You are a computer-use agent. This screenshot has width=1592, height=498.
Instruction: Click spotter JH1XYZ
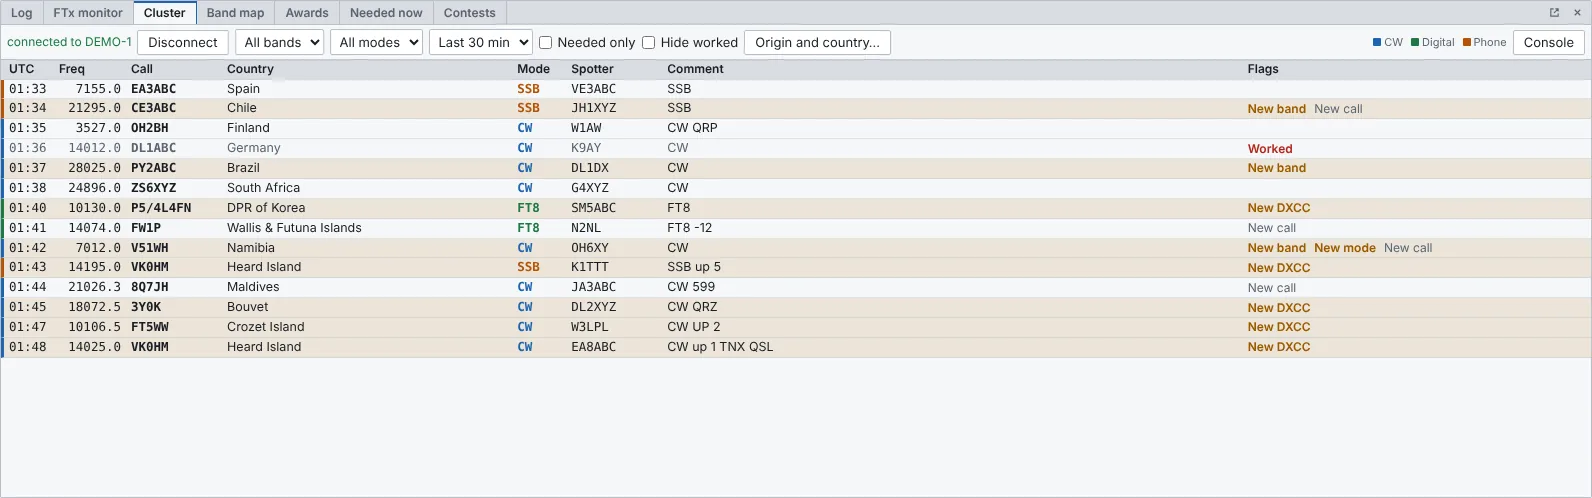point(594,108)
